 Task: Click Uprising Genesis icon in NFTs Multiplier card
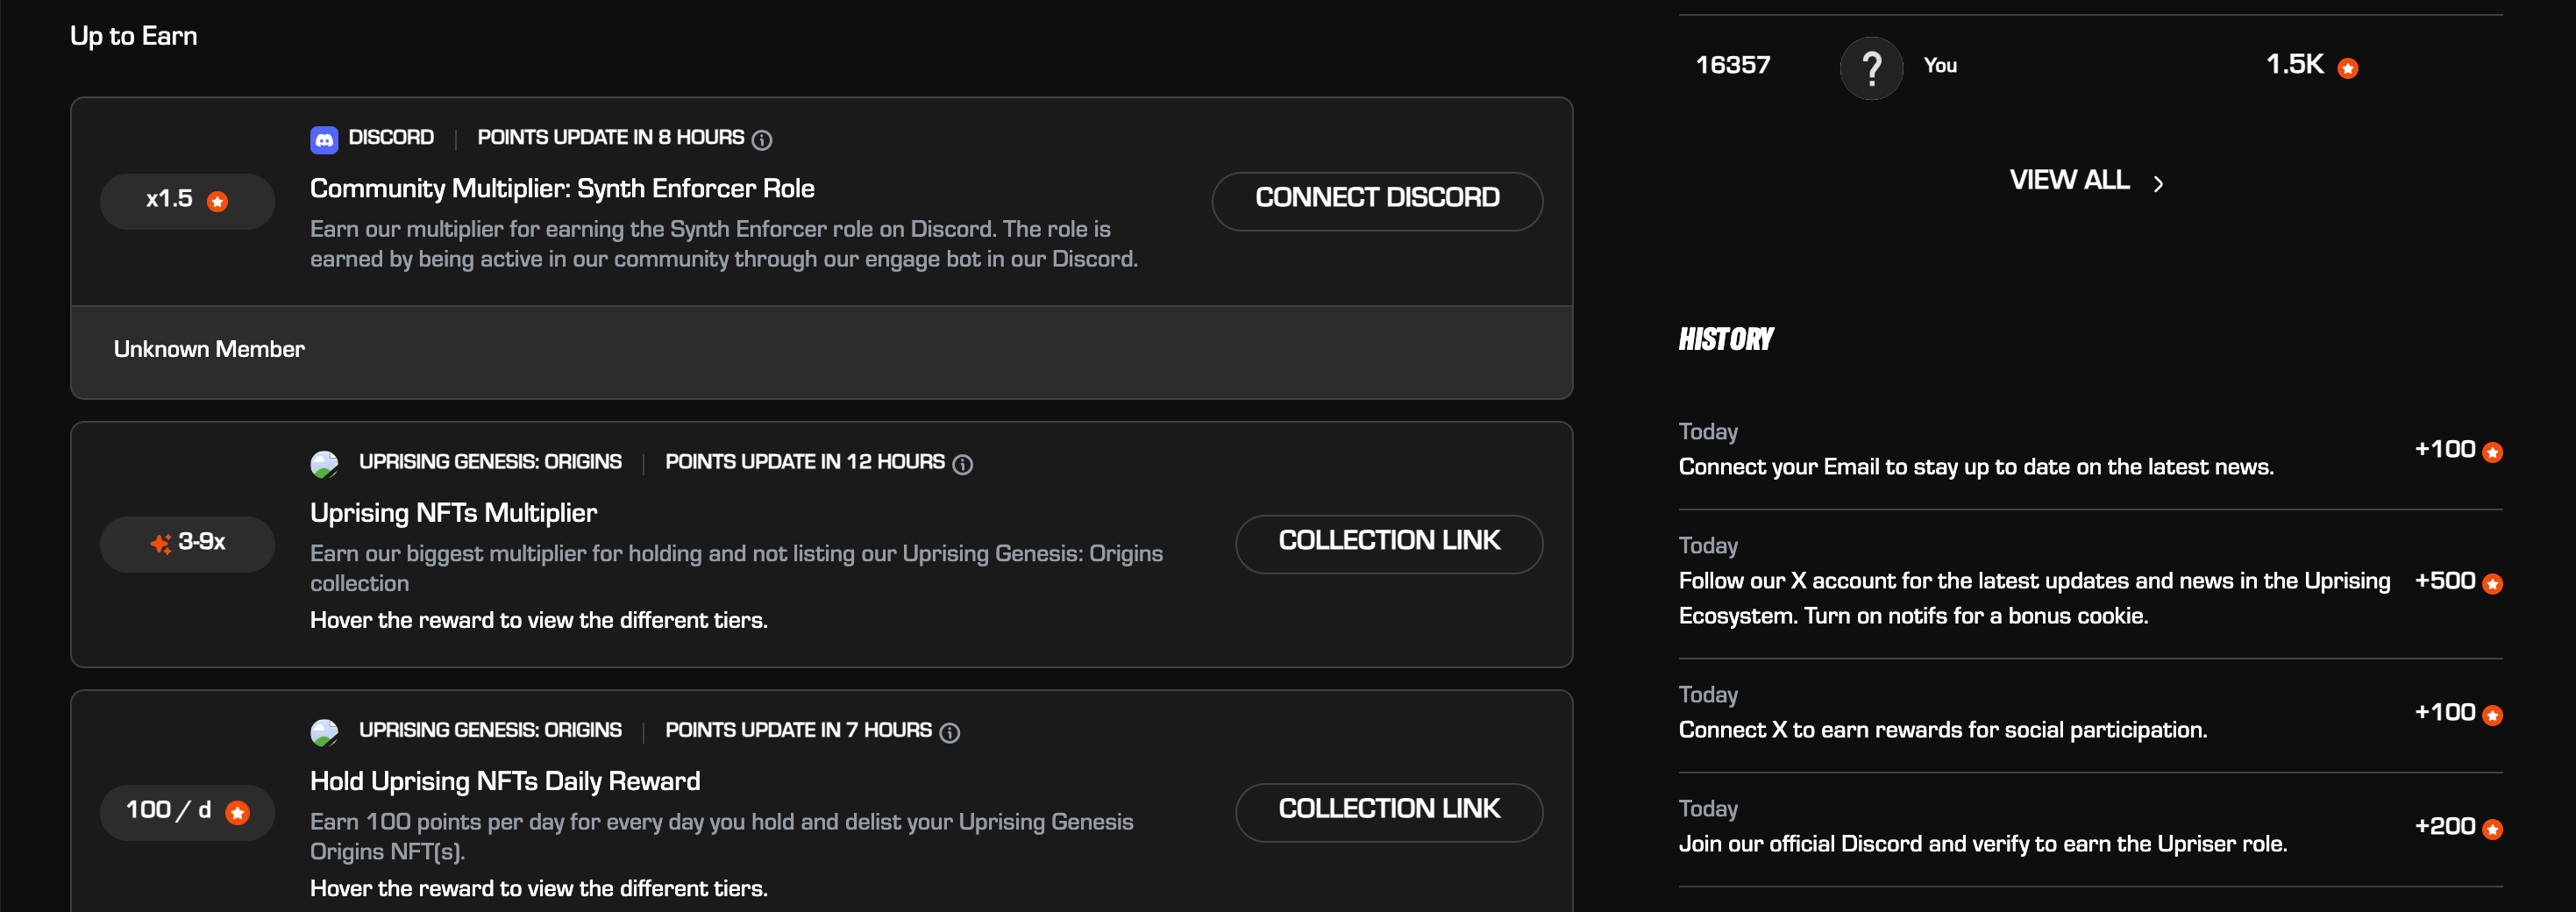coord(324,463)
